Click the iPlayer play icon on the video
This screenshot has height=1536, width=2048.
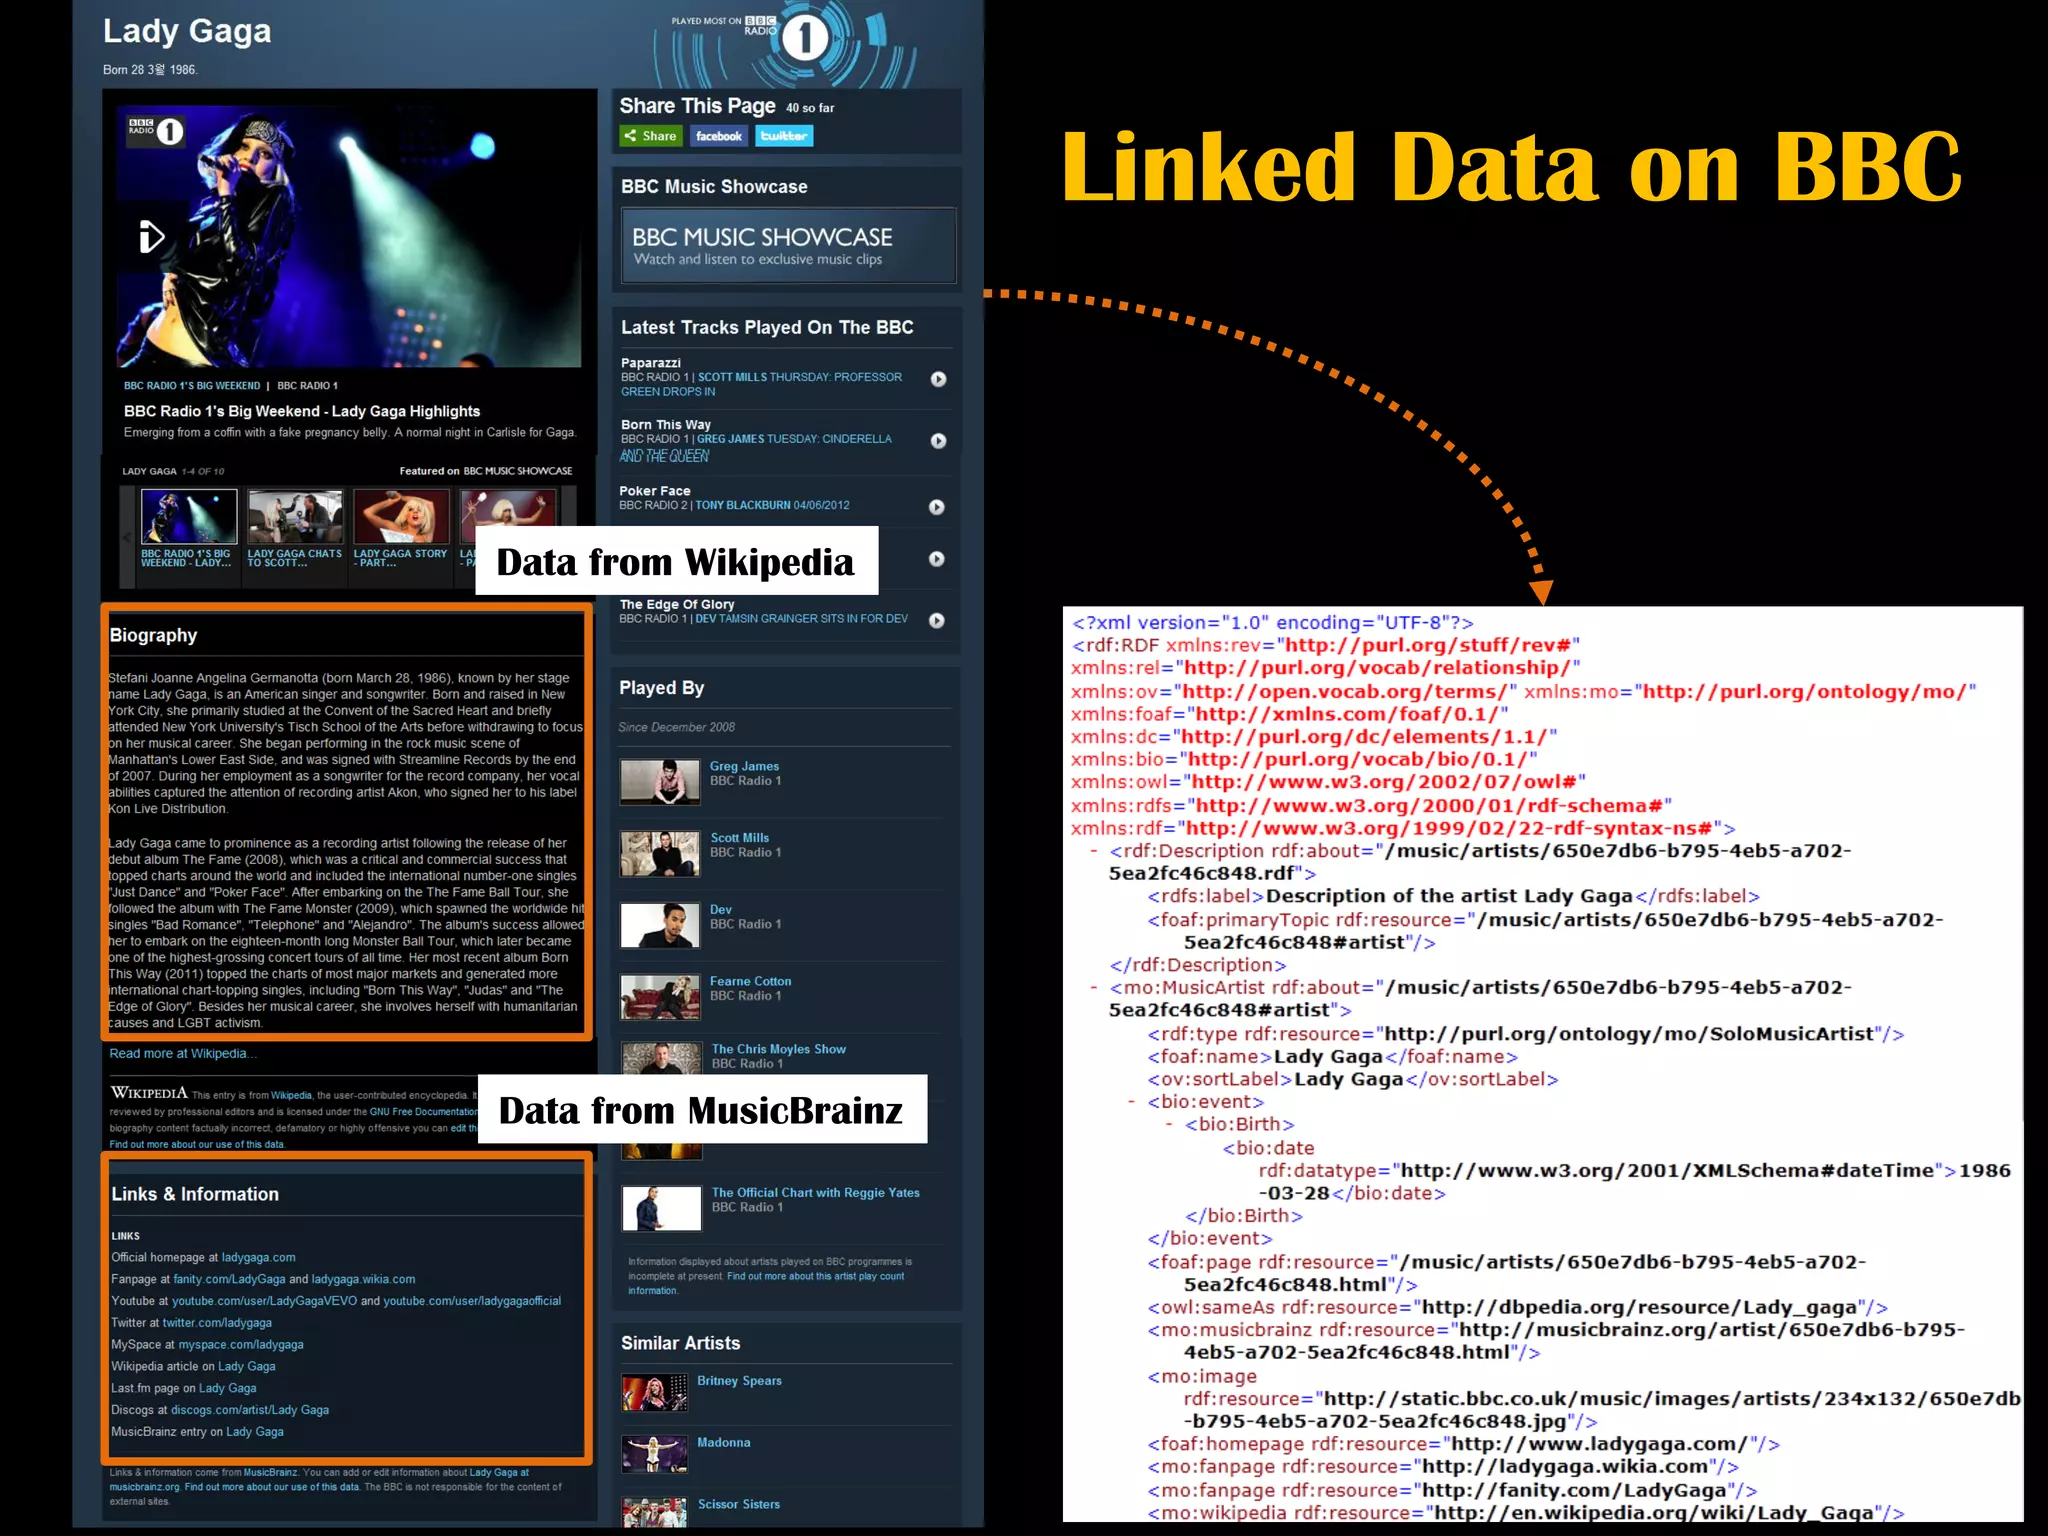click(x=151, y=237)
